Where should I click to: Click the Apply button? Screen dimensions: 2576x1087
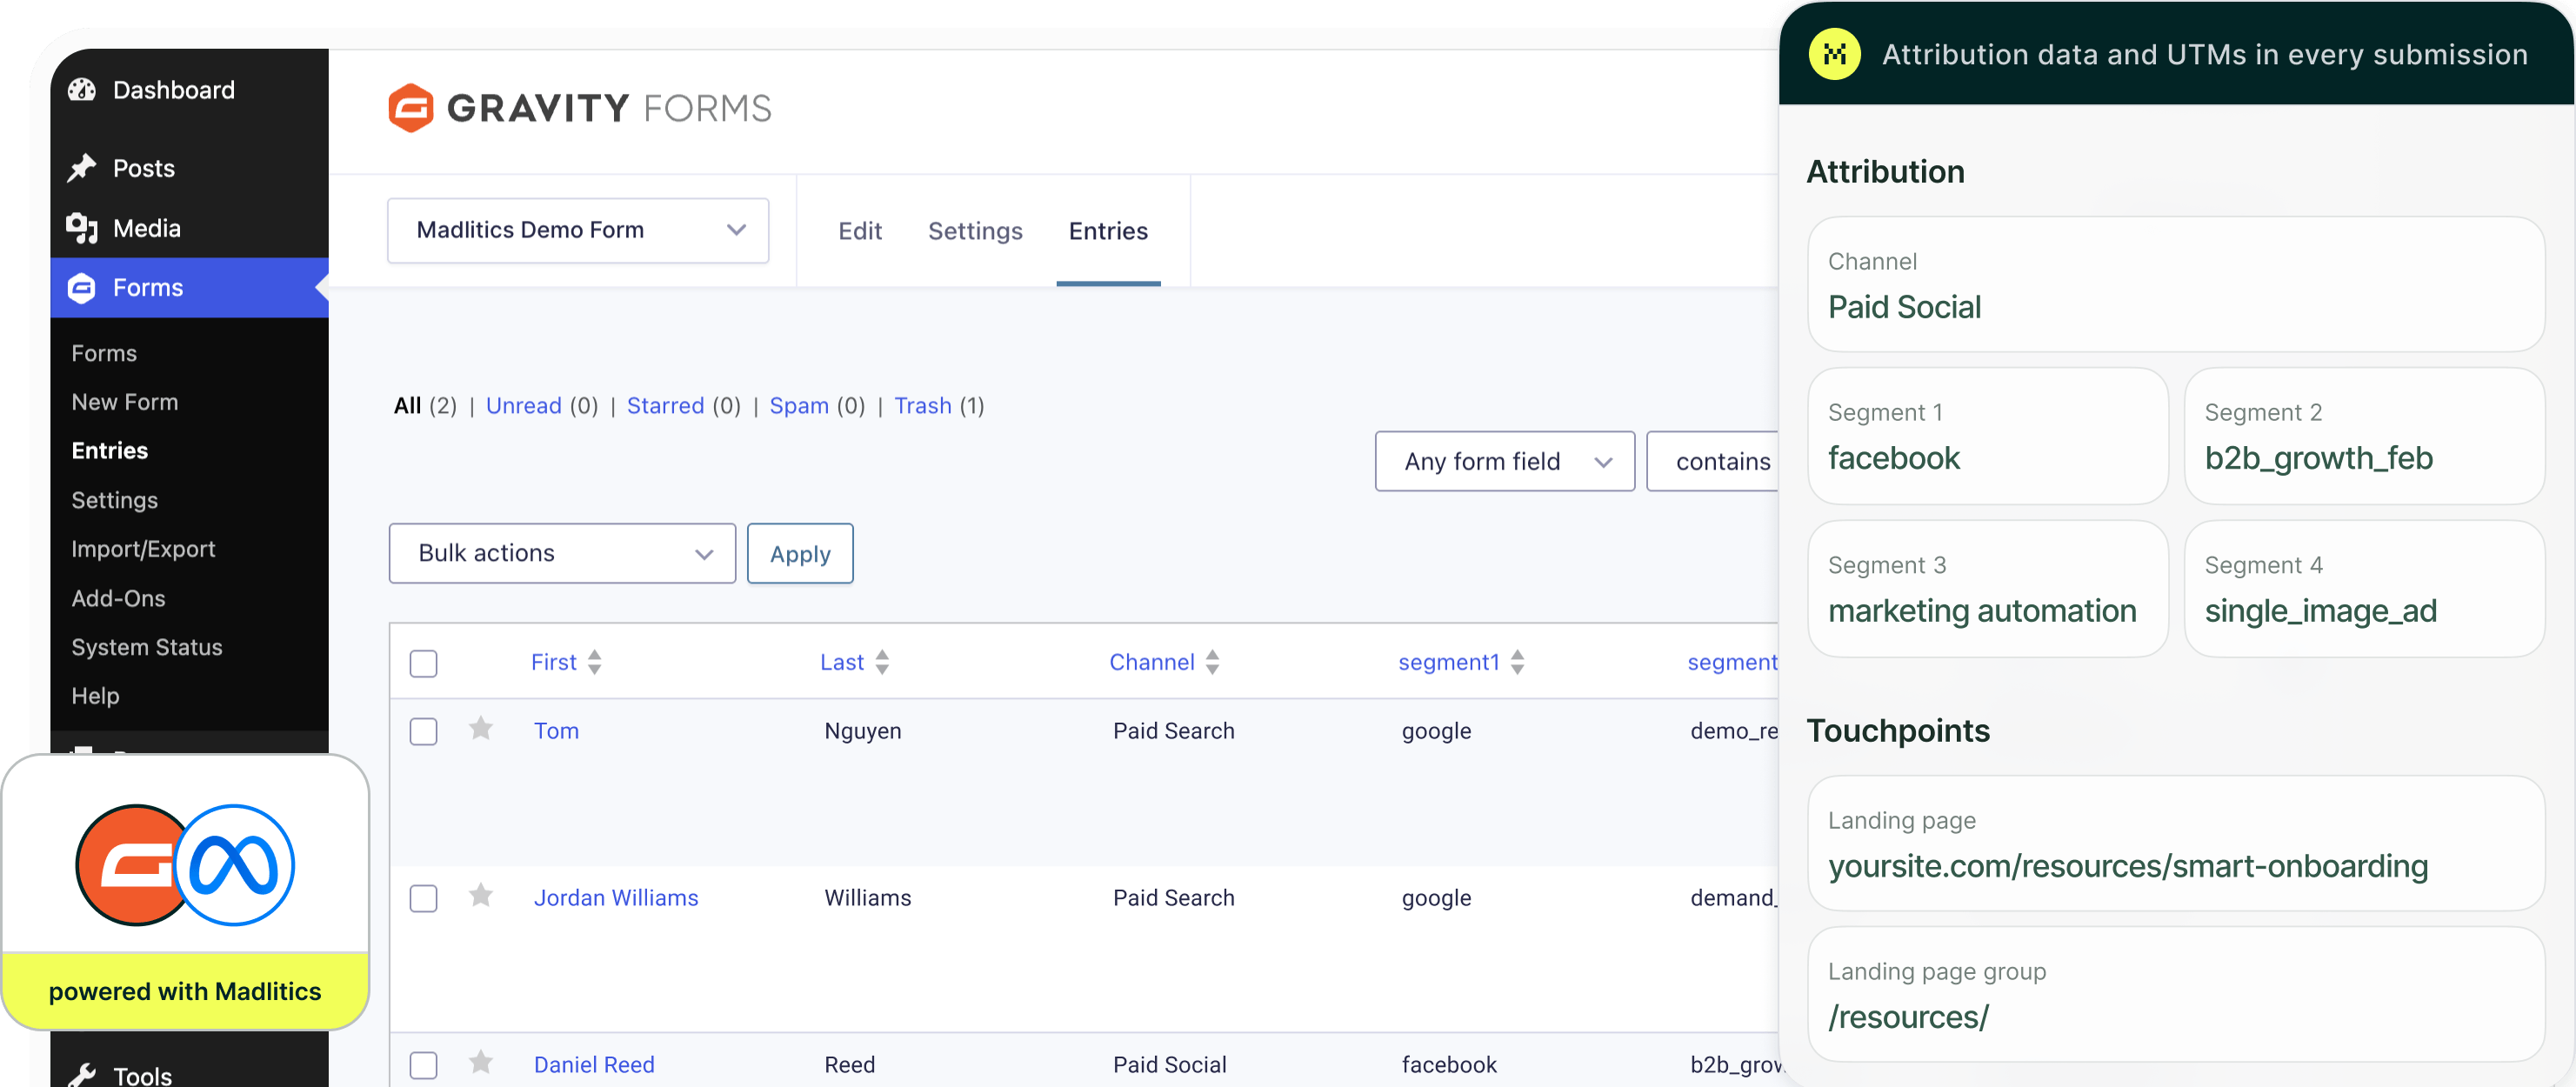click(x=800, y=554)
